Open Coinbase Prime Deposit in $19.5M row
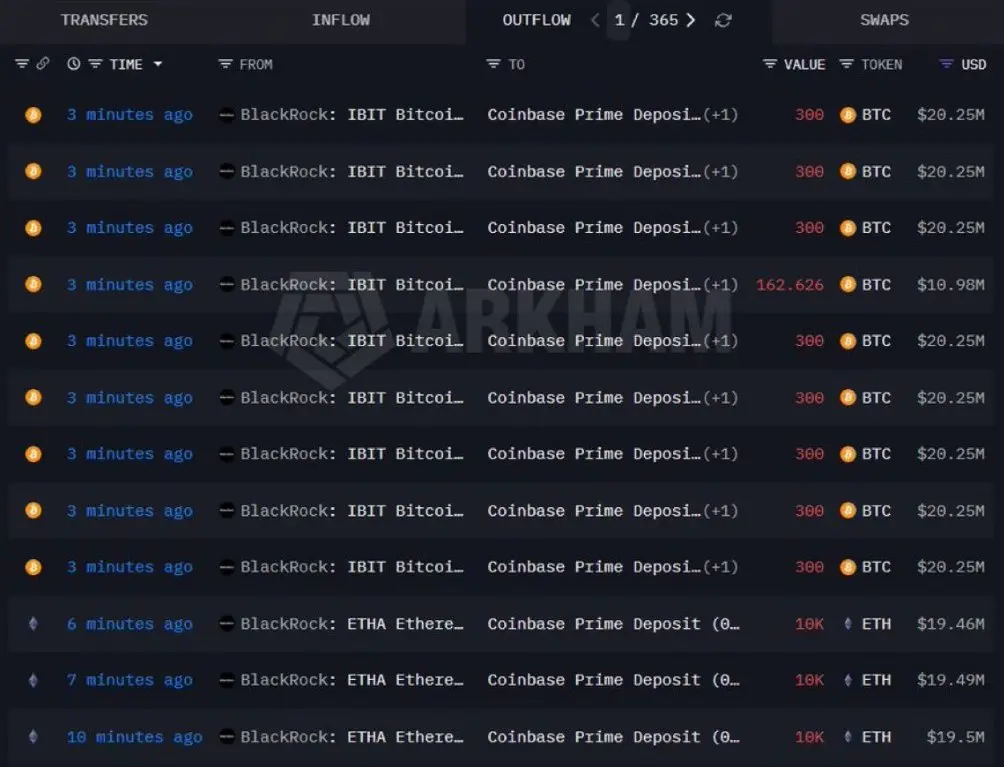The width and height of the screenshot is (1004, 767). (x=613, y=737)
